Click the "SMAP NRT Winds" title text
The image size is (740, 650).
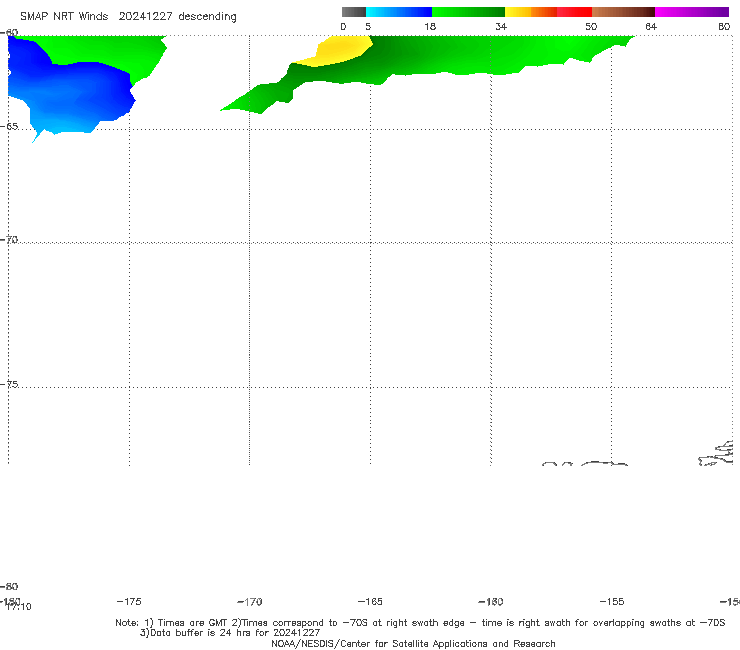[x=64, y=17]
